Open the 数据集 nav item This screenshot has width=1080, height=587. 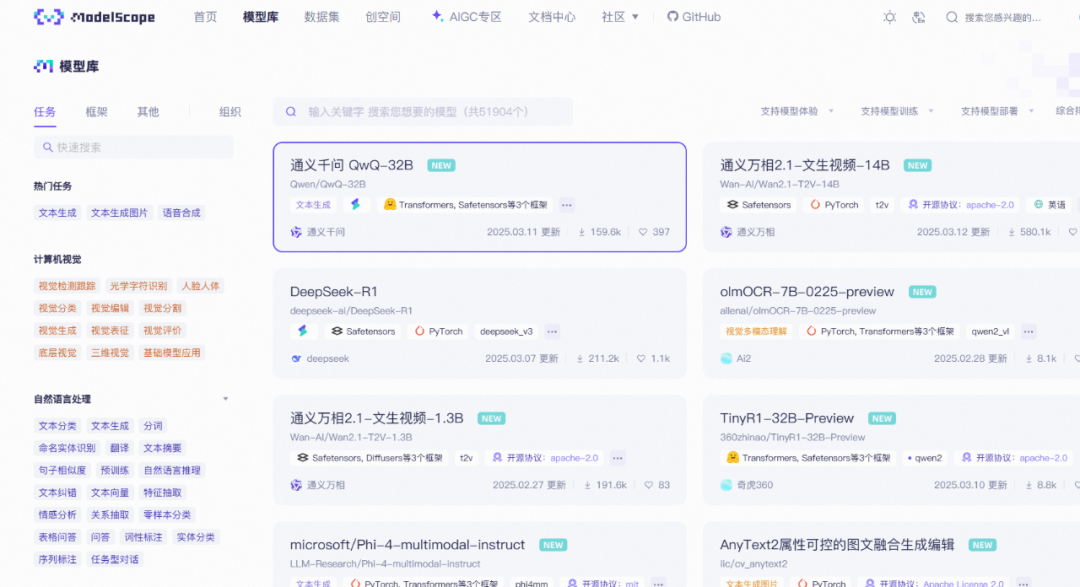tap(322, 17)
